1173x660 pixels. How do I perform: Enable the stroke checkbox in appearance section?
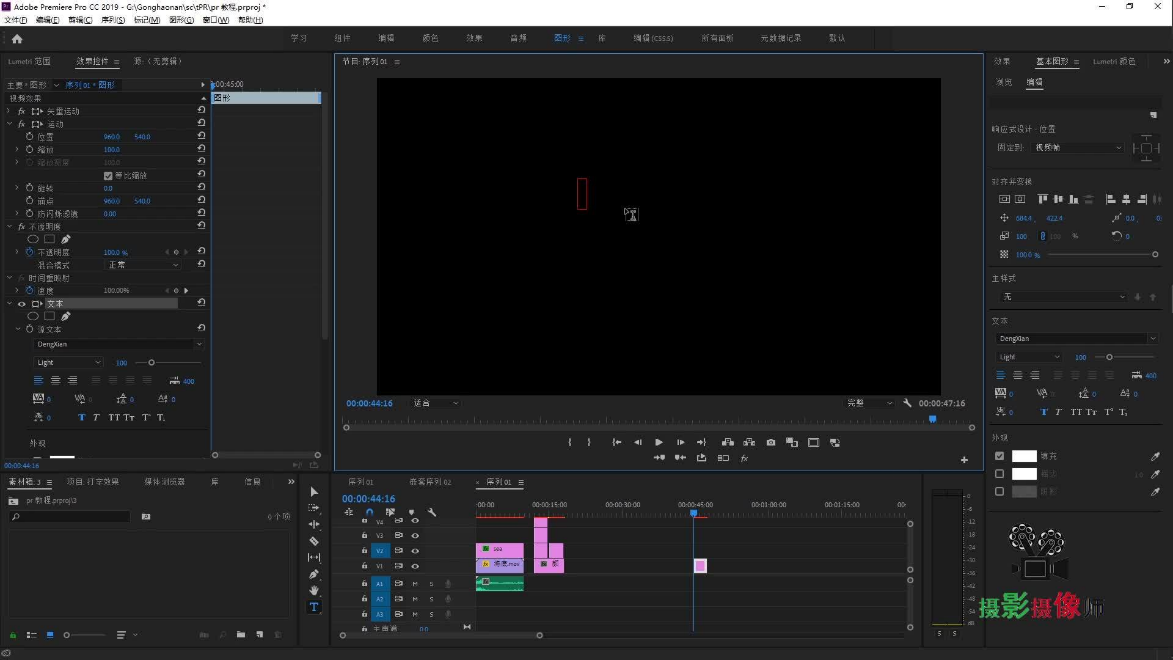(x=999, y=474)
